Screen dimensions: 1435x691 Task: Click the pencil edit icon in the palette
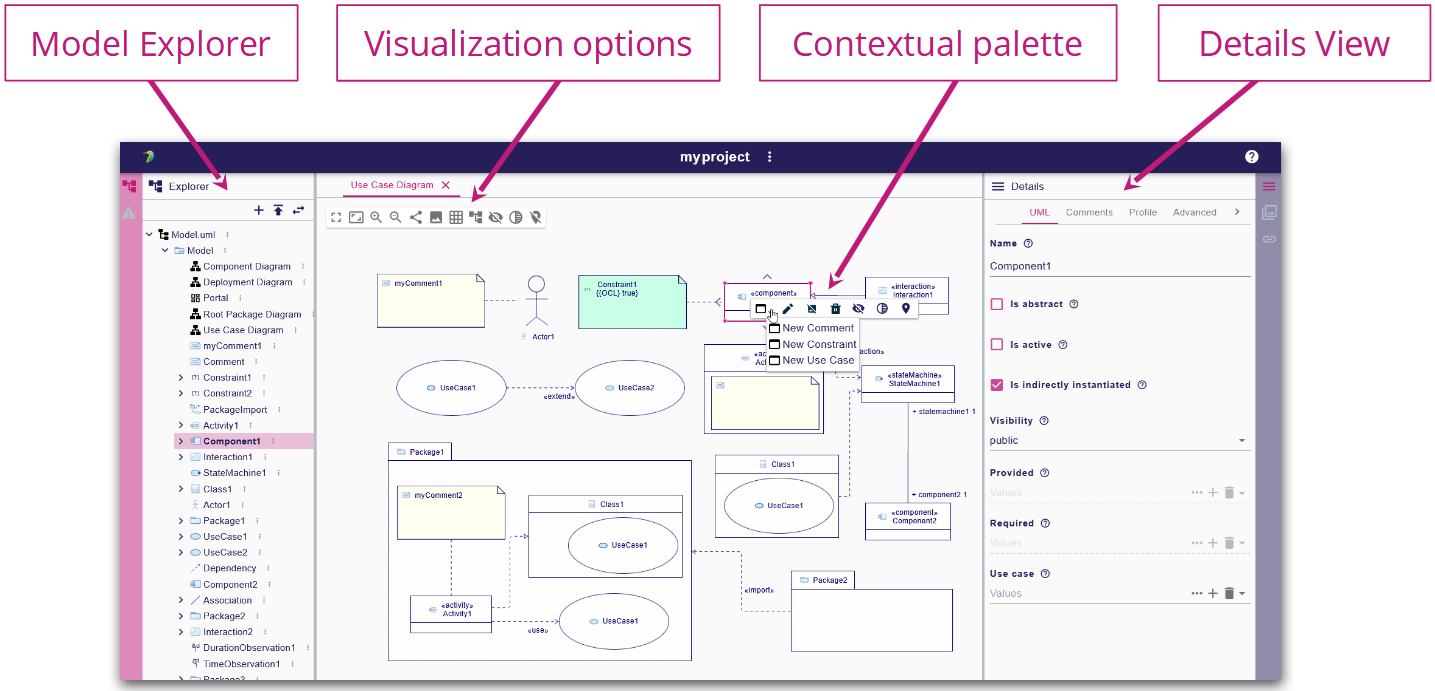coord(788,309)
